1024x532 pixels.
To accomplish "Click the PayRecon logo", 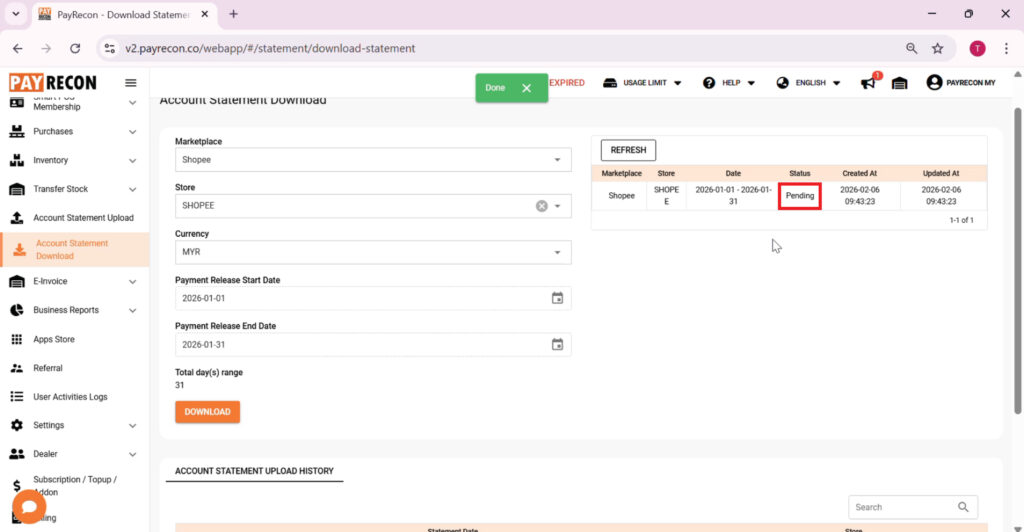I will (x=53, y=83).
